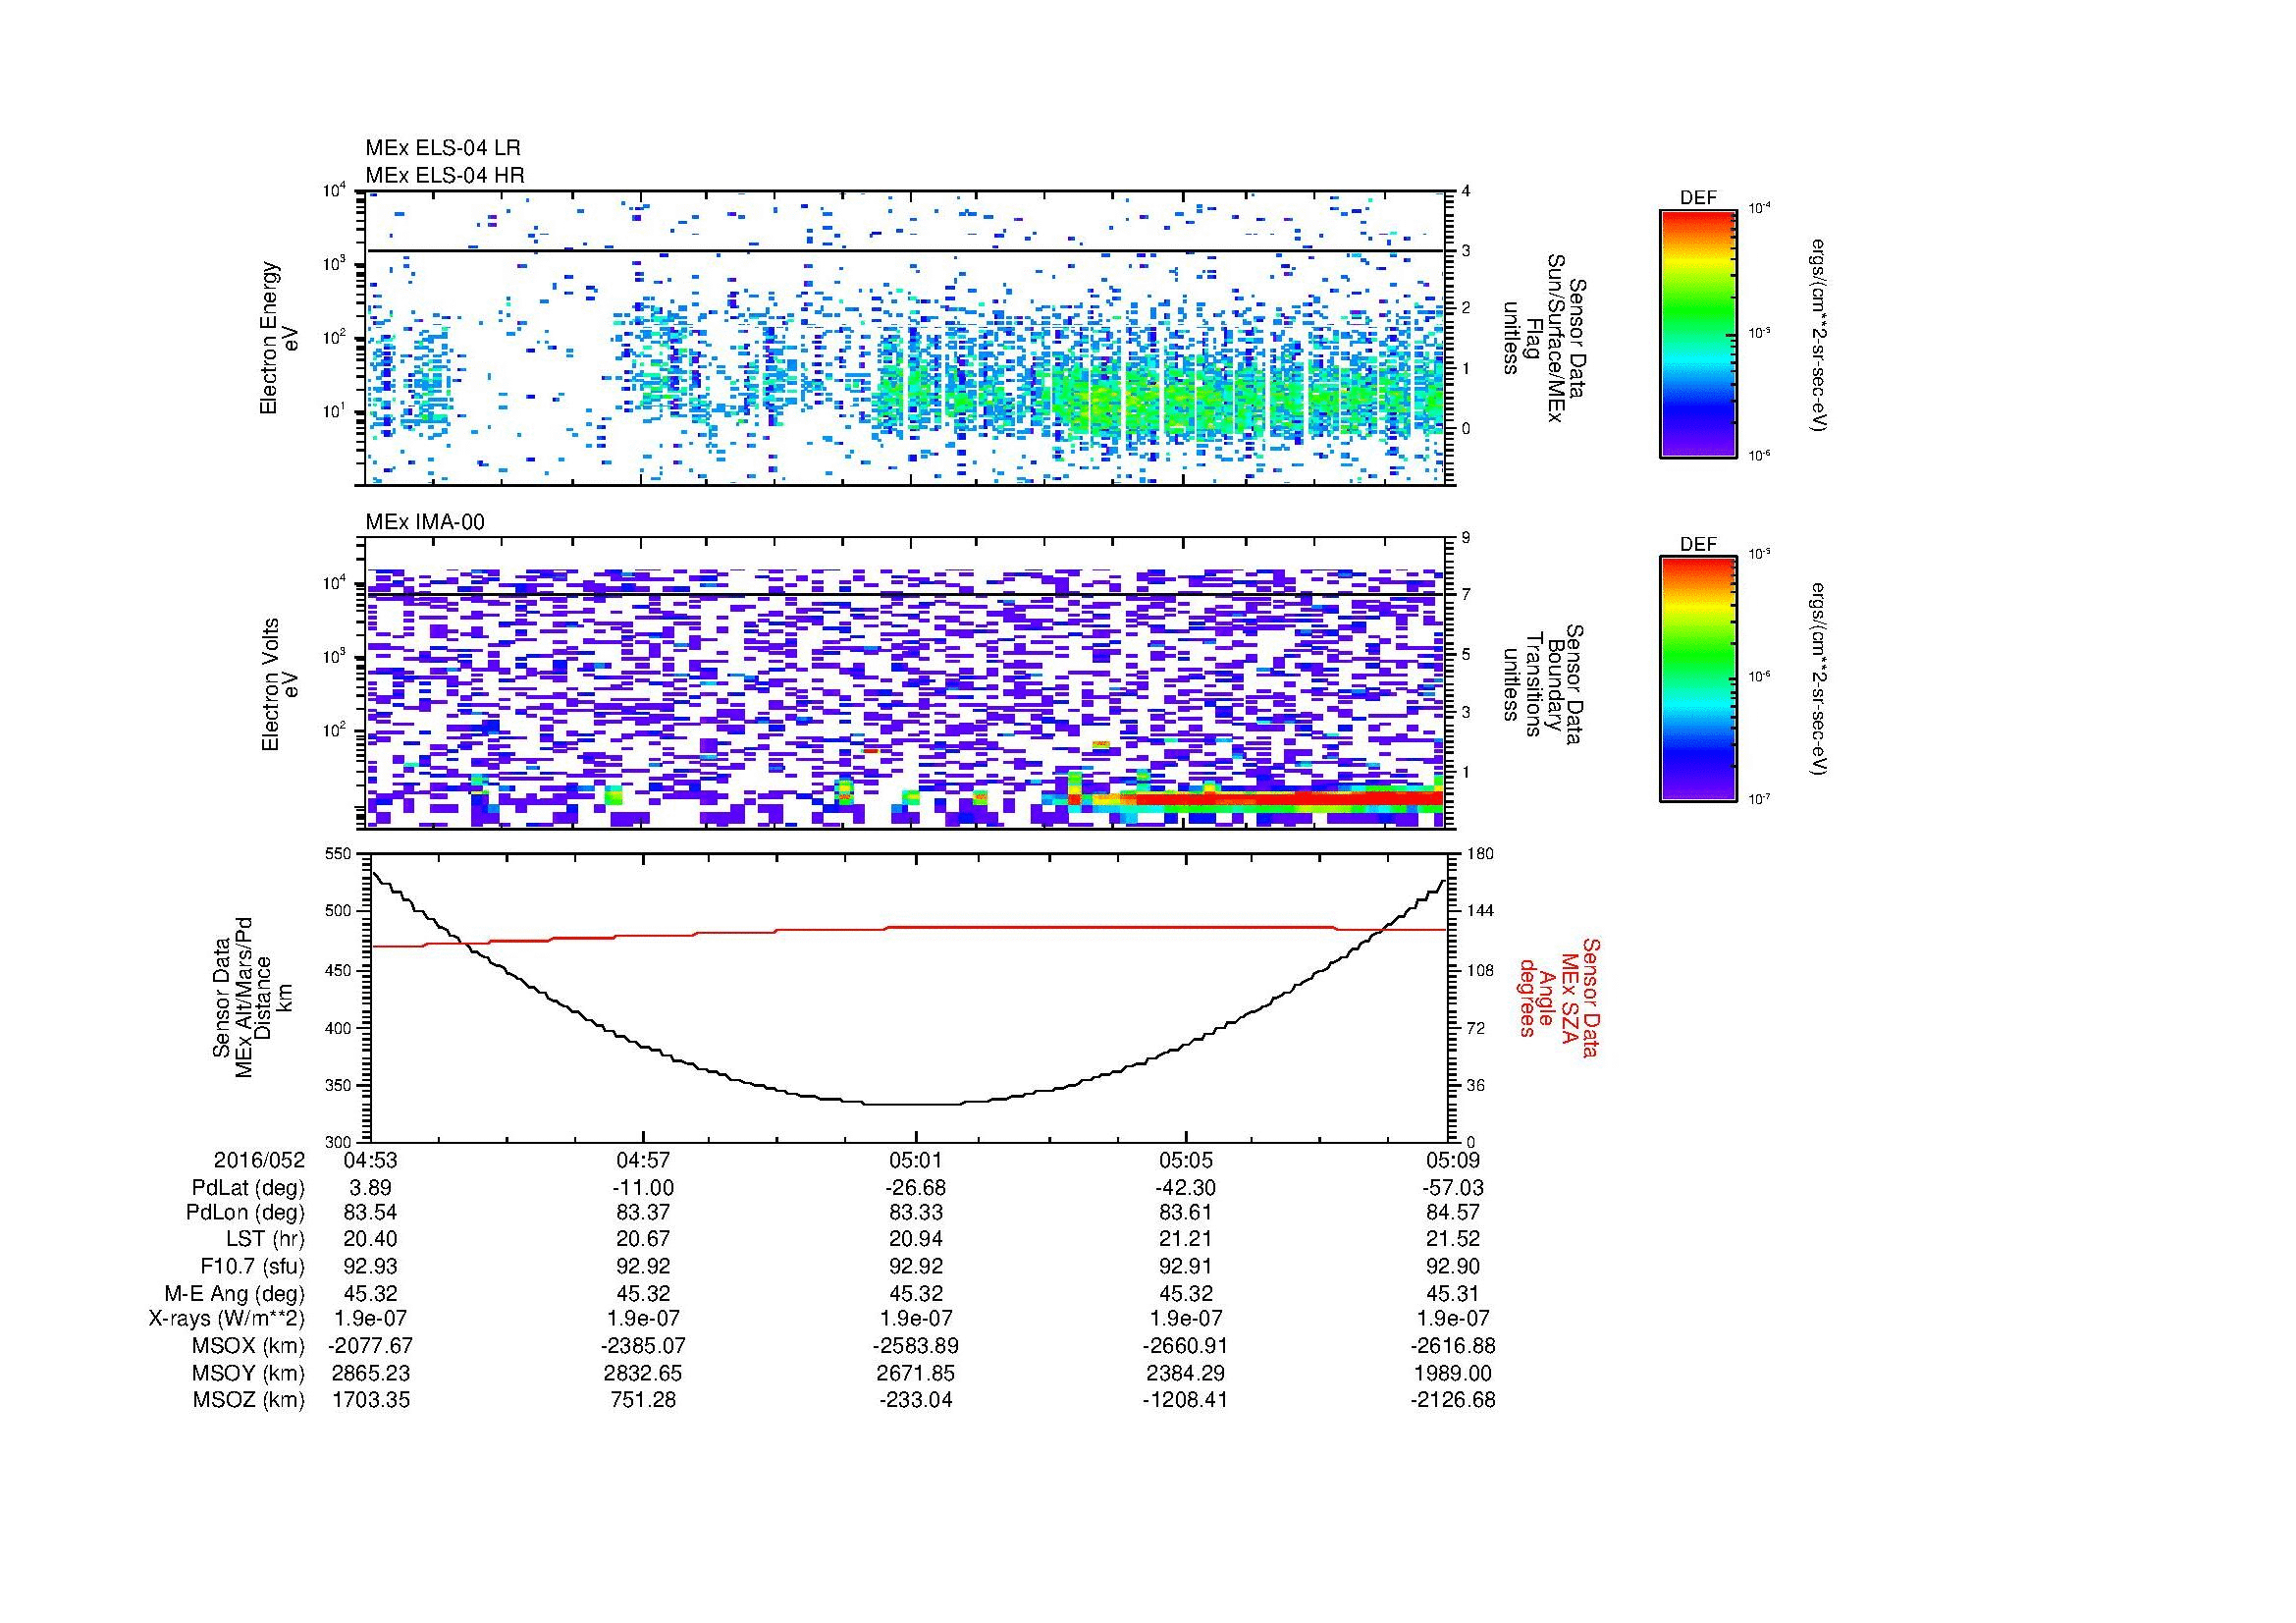Click the red high-flux band in IMA spectrogram
Viewport: 2296px width, 1623px height.
[x=1290, y=799]
